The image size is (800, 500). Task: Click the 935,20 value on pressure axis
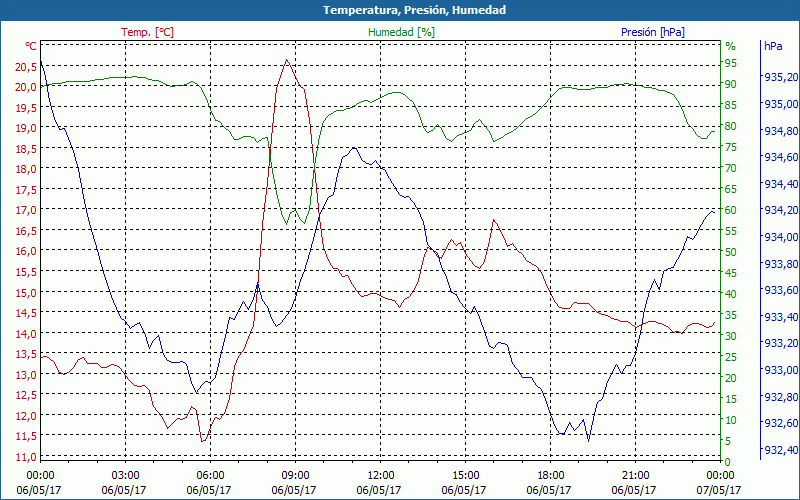coord(781,77)
